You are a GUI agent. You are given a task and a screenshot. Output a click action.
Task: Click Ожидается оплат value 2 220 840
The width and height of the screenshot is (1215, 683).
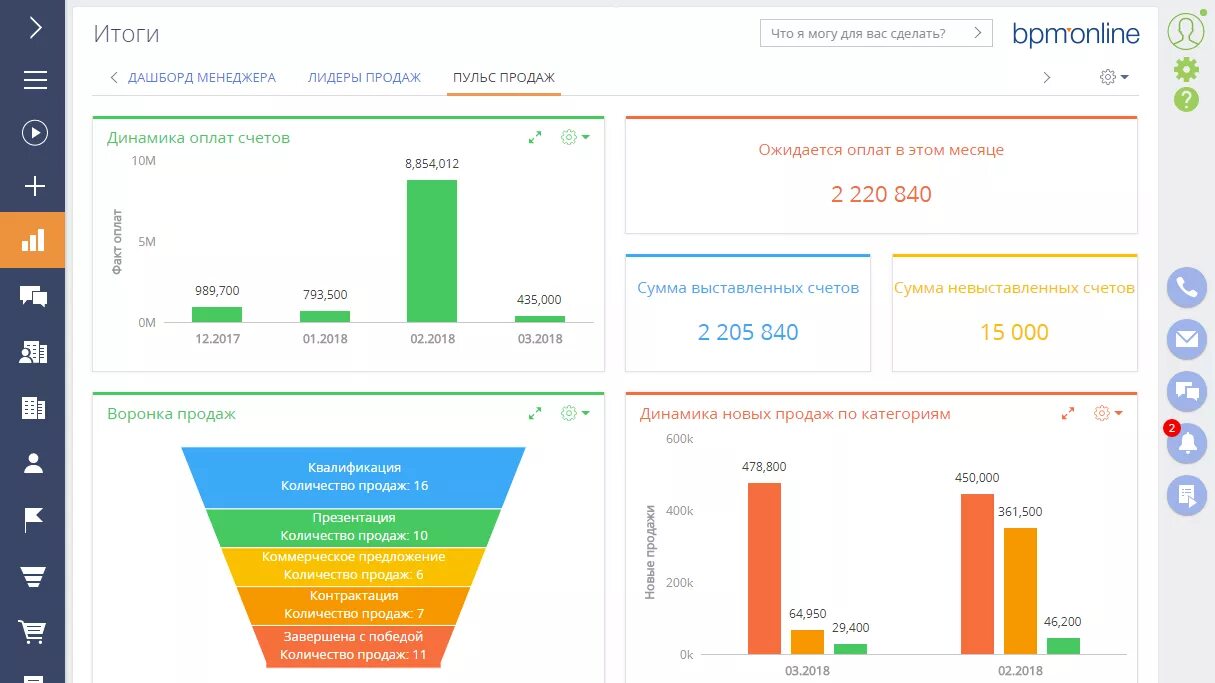(881, 194)
